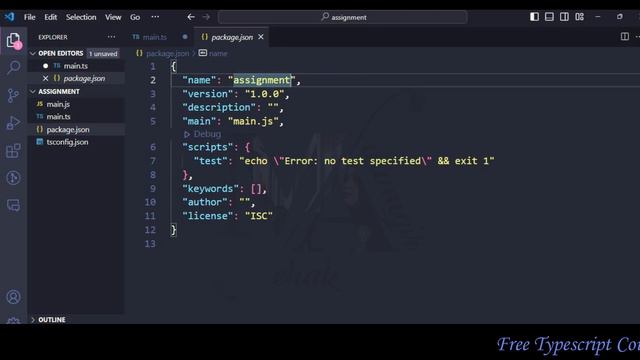Go forward with the right arrow
The width and height of the screenshot is (640, 360).
[207, 17]
